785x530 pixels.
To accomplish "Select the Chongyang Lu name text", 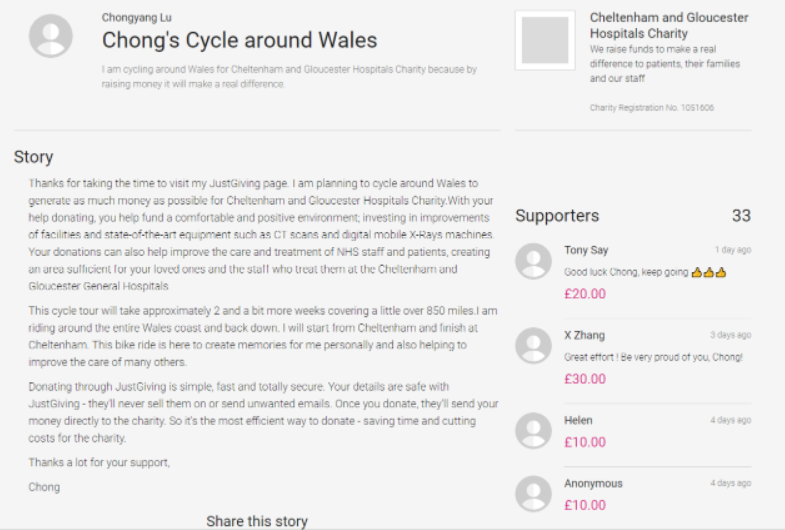I will click(x=137, y=17).
